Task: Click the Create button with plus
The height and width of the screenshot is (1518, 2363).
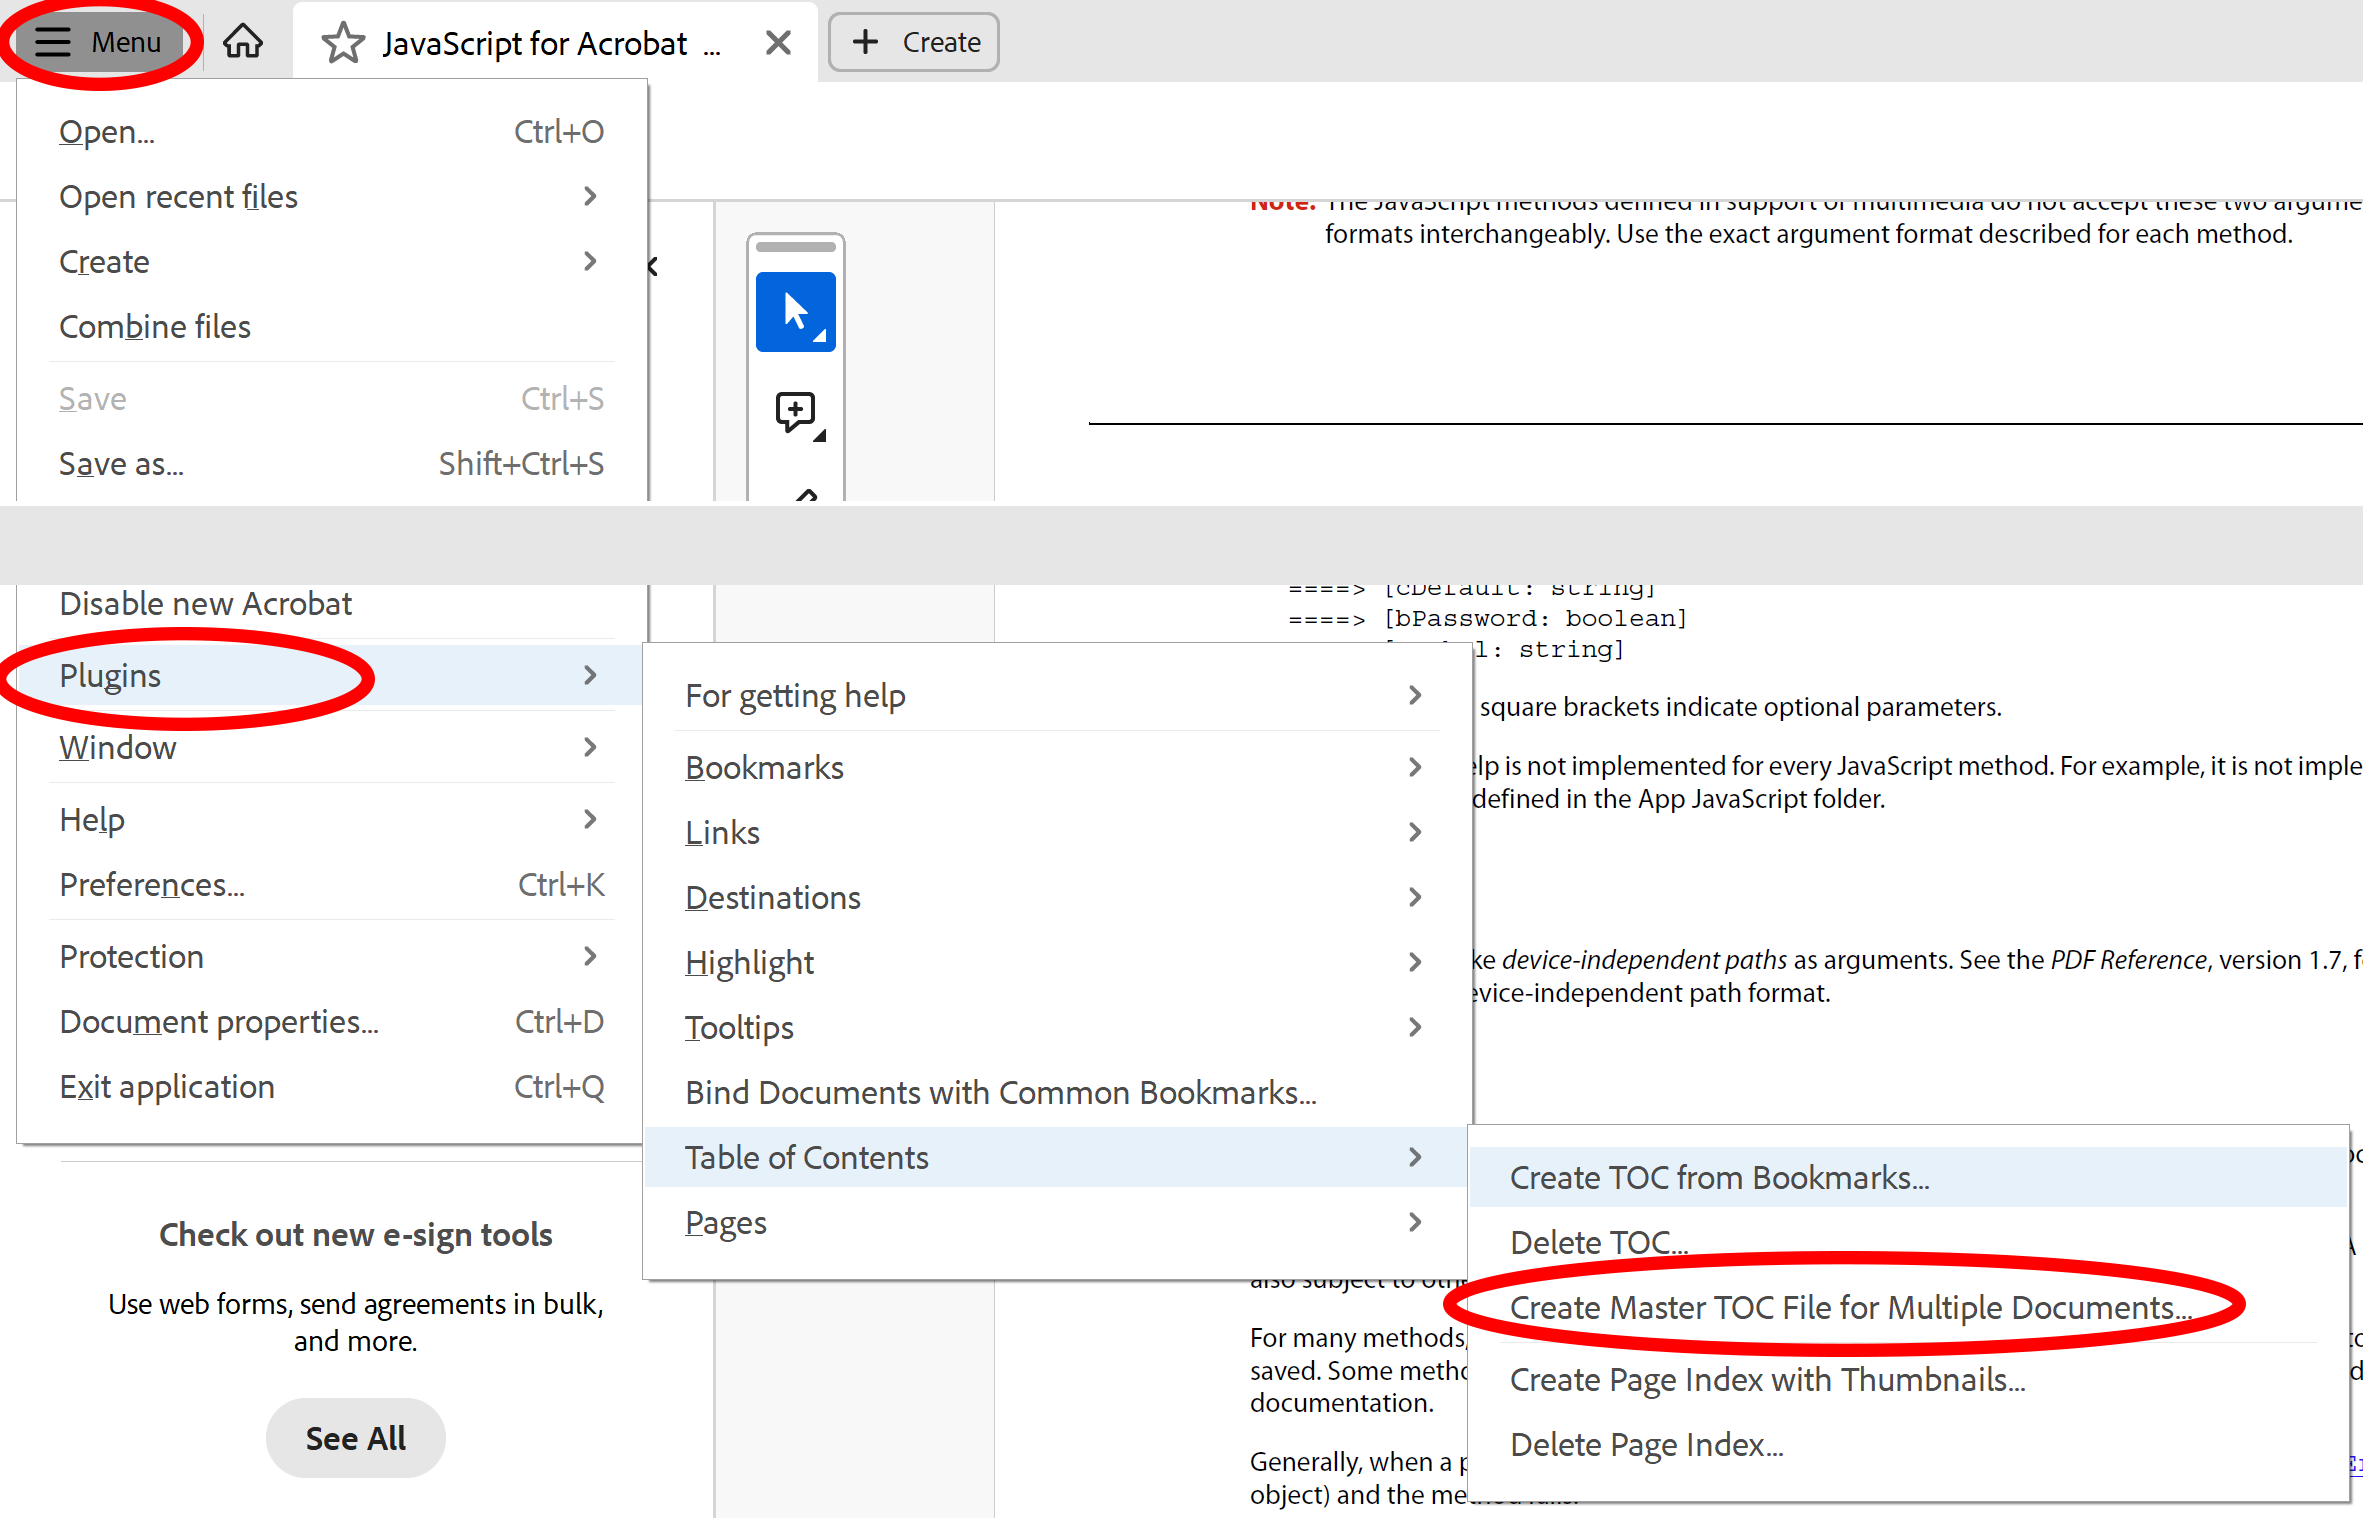Action: click(914, 42)
